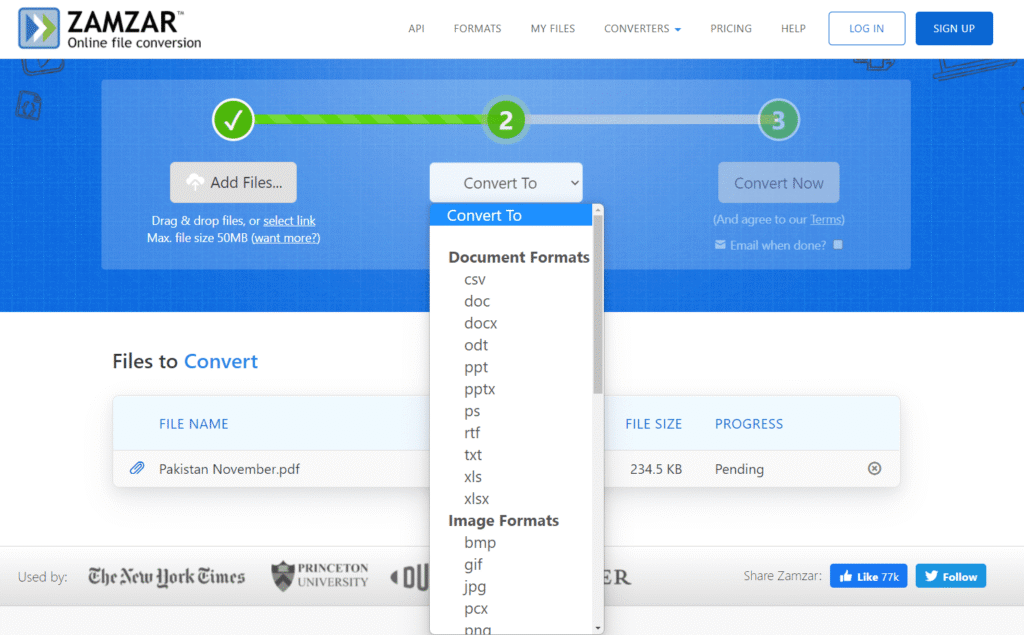This screenshot has height=635, width=1024.
Task: Open the FORMATS navigation item
Action: [x=477, y=28]
